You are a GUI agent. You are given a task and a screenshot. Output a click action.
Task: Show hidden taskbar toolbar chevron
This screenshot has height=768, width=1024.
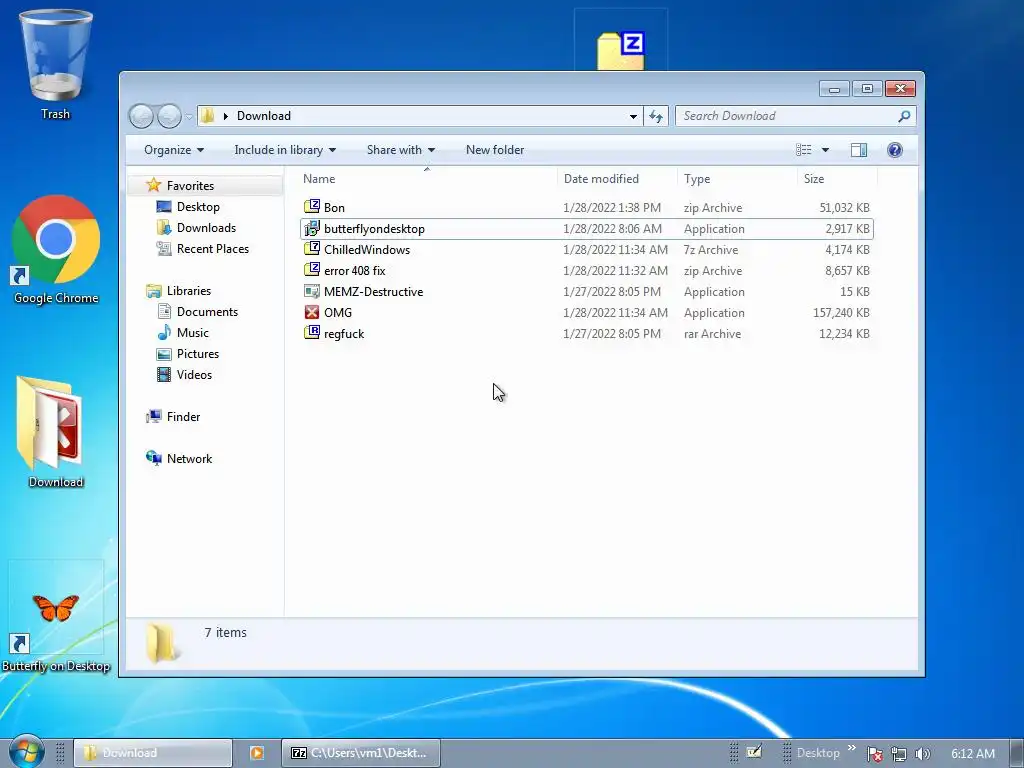pos(852,748)
